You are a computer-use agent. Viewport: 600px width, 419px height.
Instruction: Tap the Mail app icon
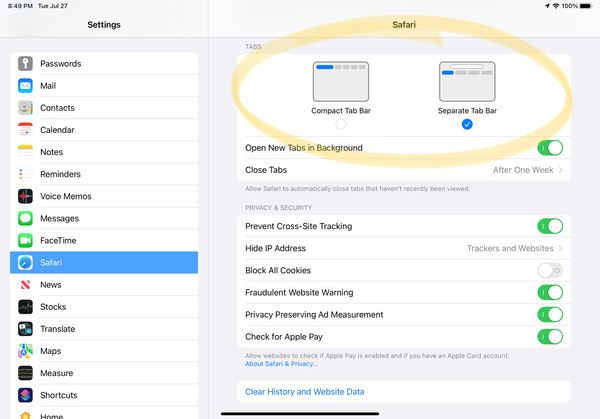(x=25, y=86)
